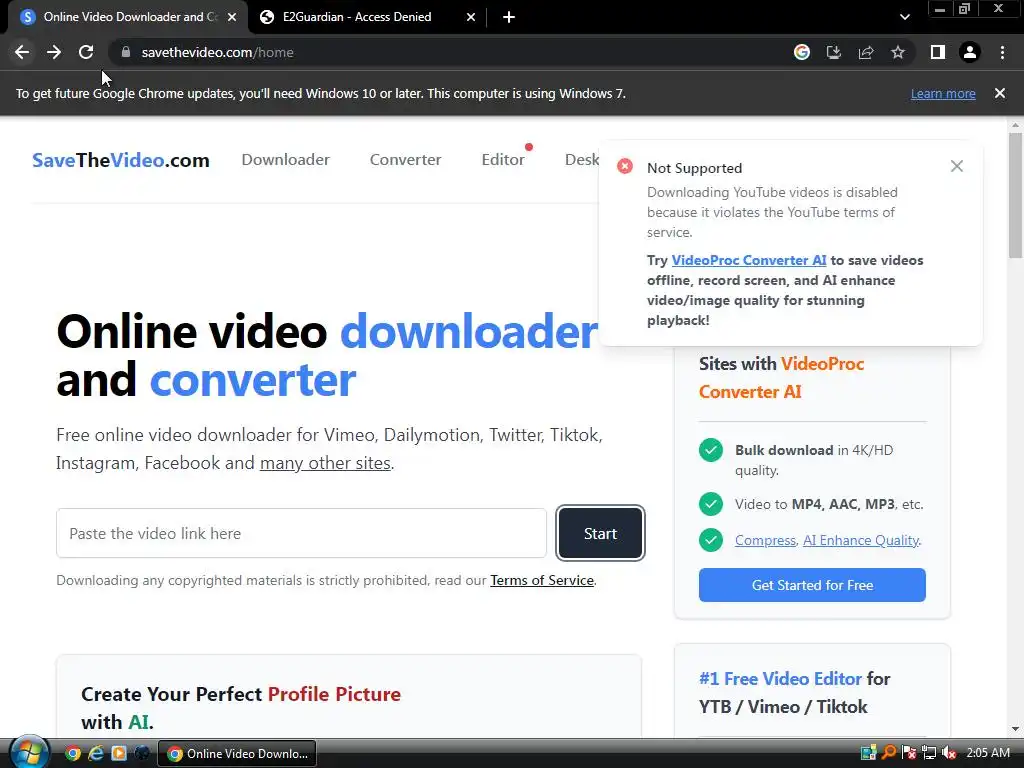1024x768 pixels.
Task: Reload the page with the refresh icon
Action: [x=86, y=52]
